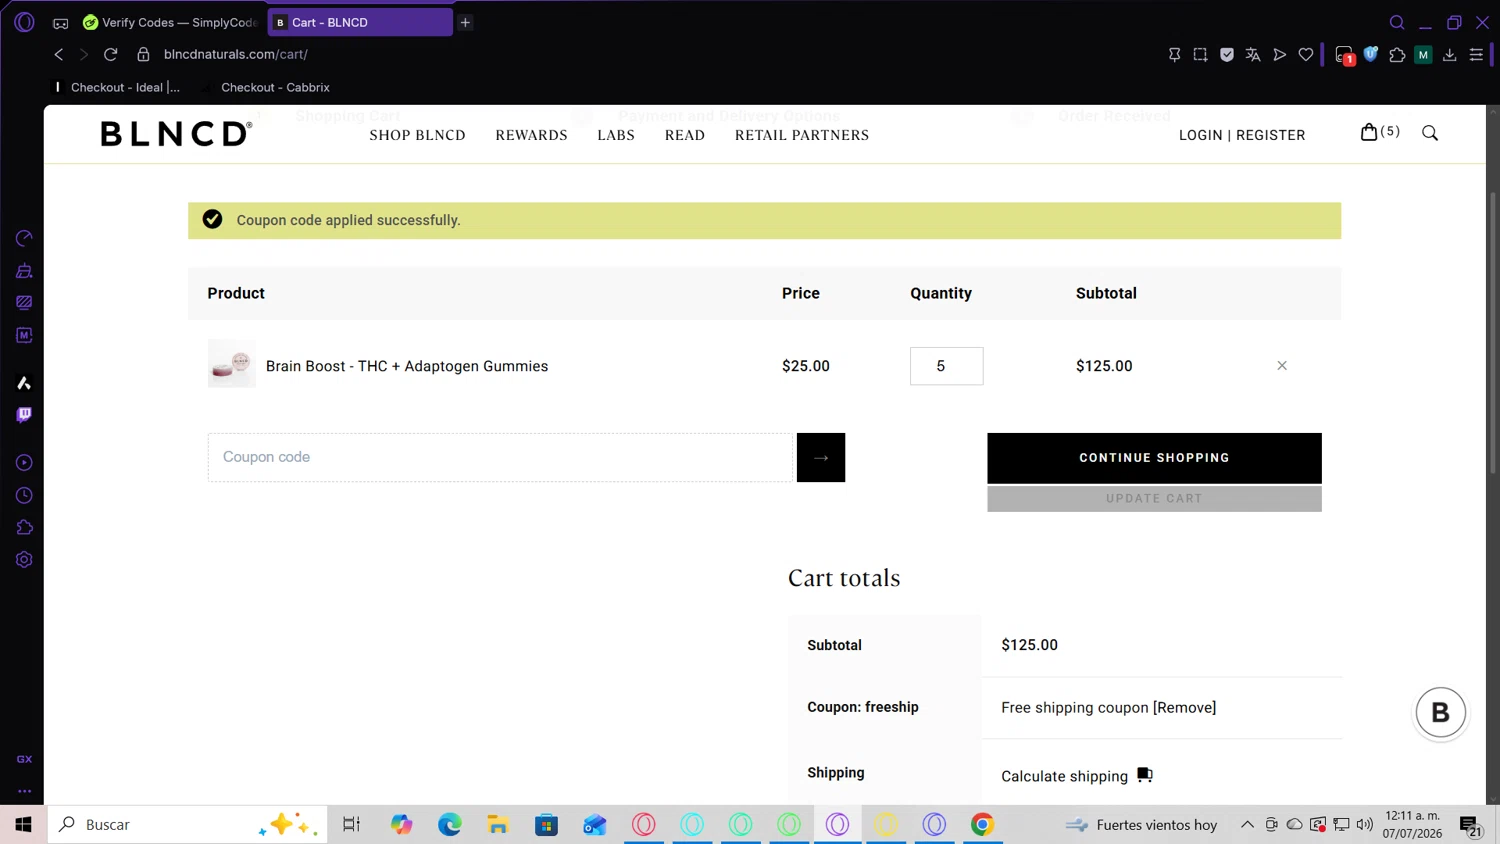Viewport: 1500px width, 844px height.
Task: Remove the freeship coupon
Action: point(1184,708)
